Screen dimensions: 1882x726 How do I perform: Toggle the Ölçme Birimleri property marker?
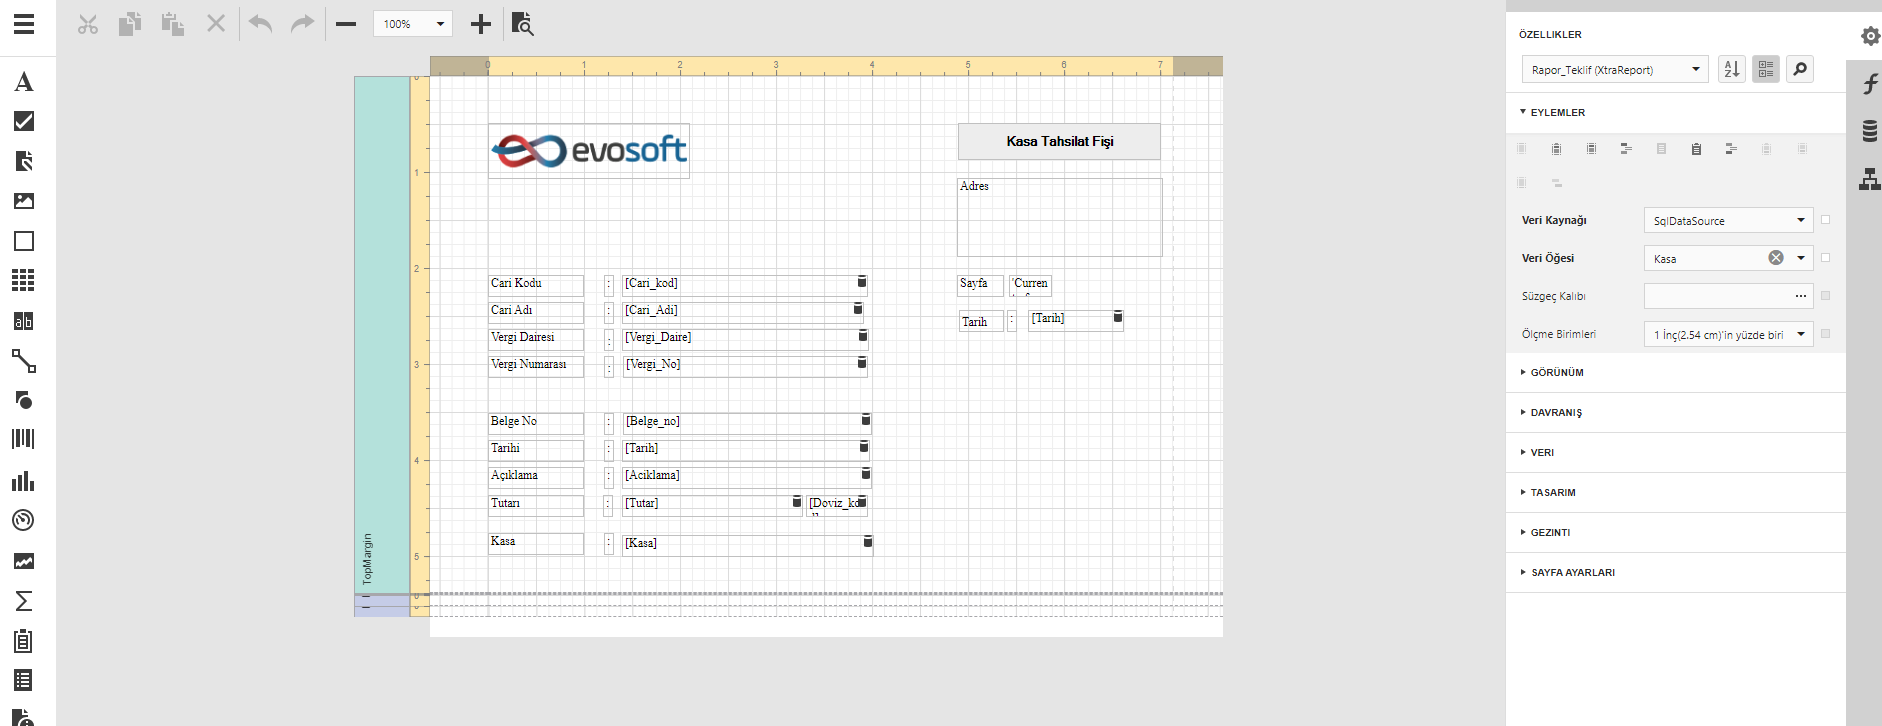[1825, 334]
